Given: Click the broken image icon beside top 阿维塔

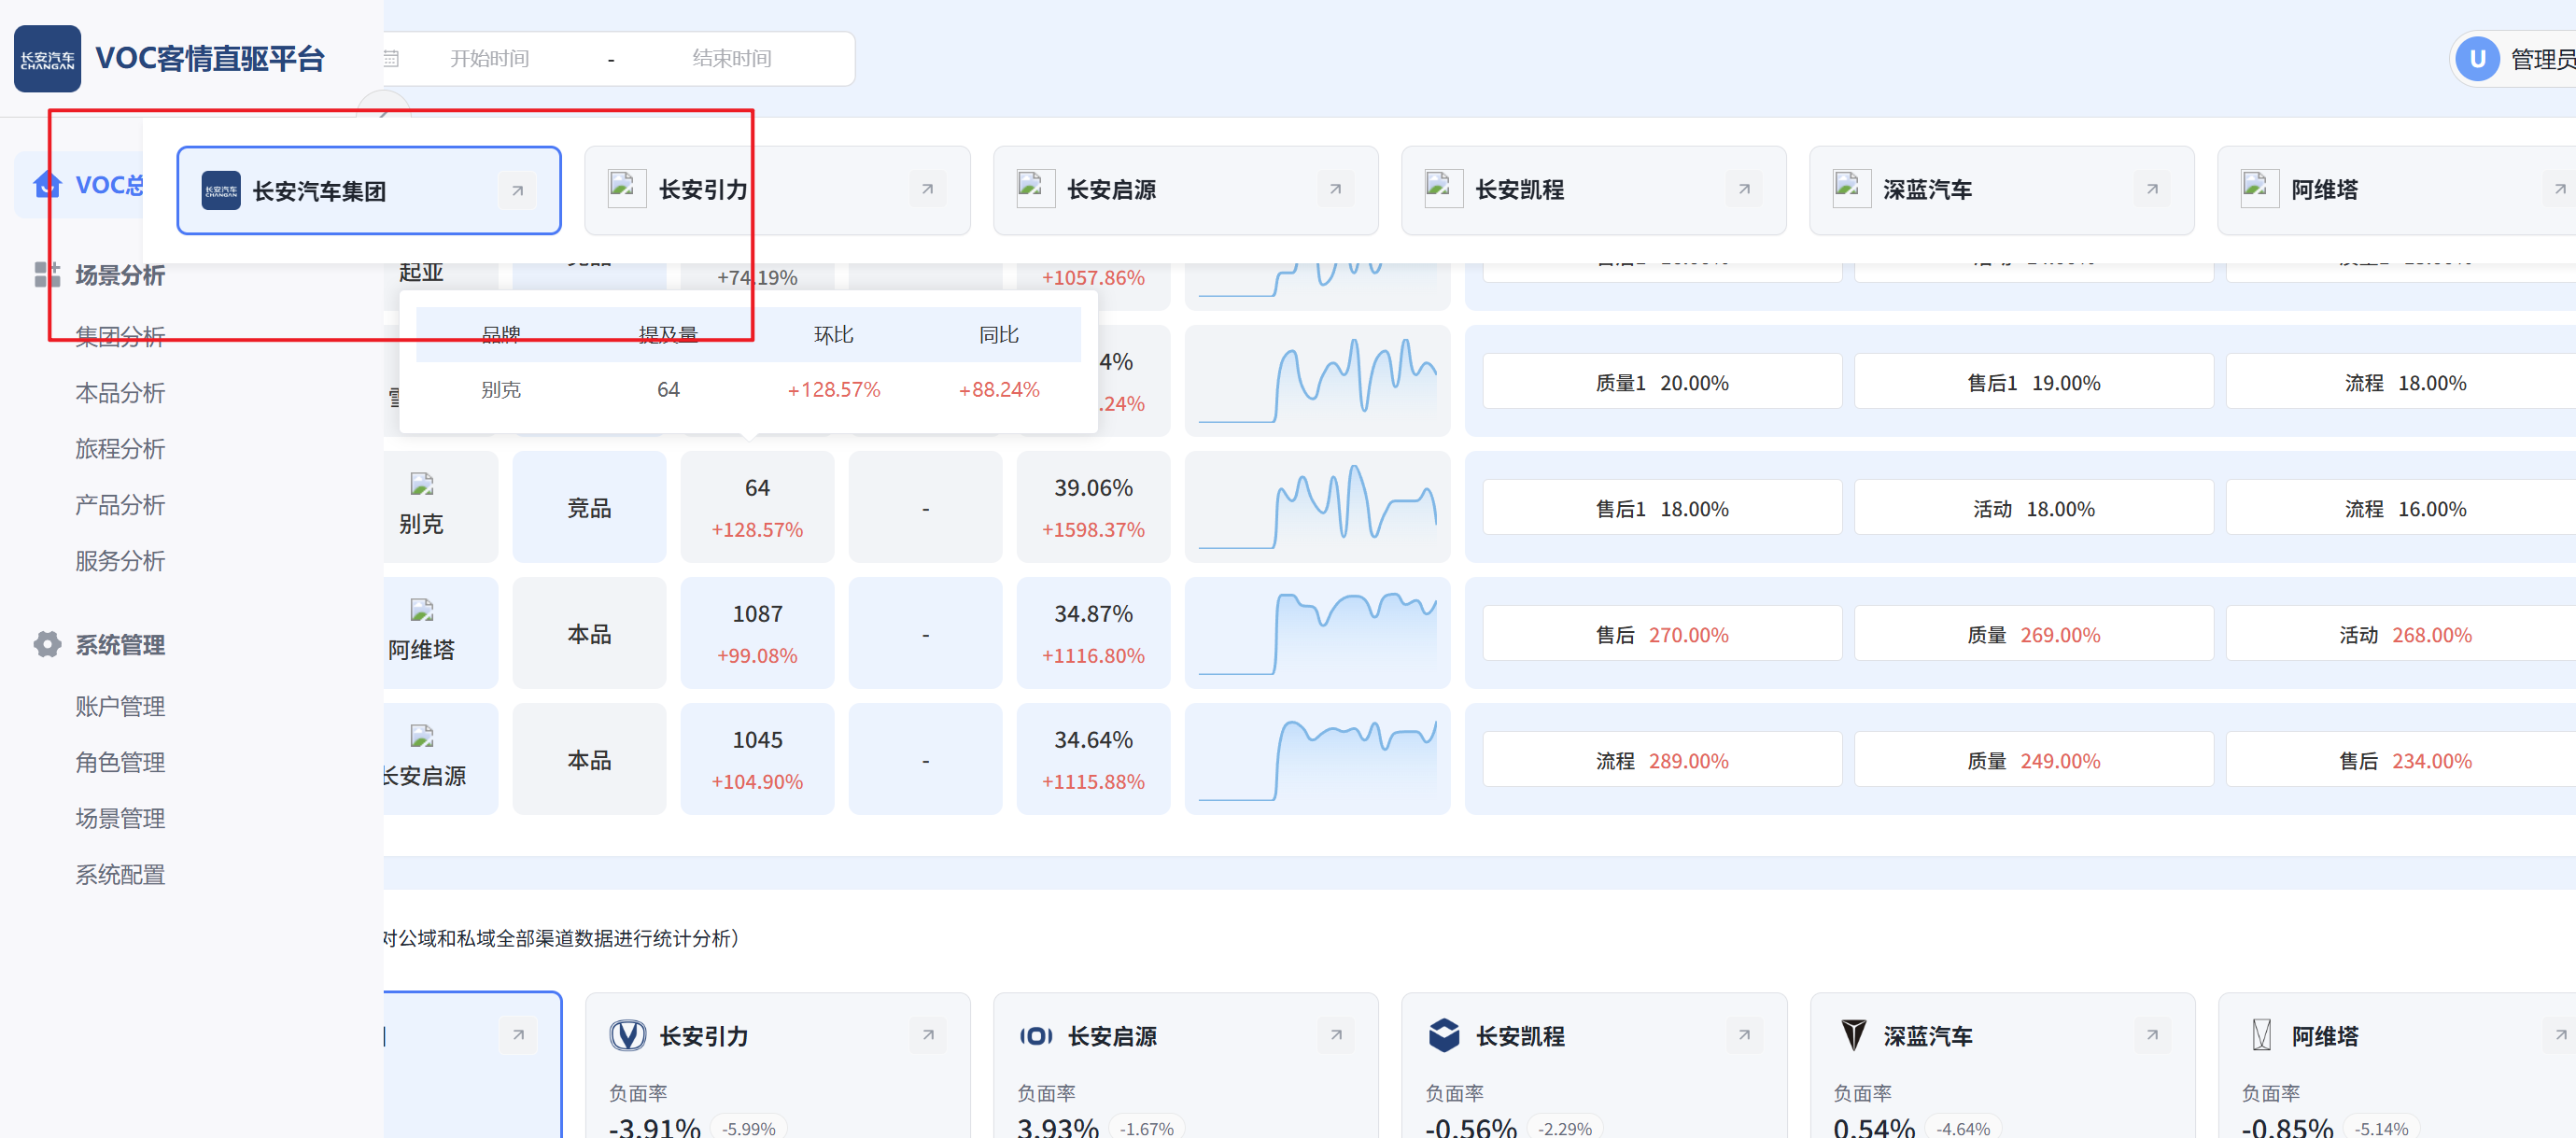Looking at the screenshot, I should click(x=2260, y=189).
